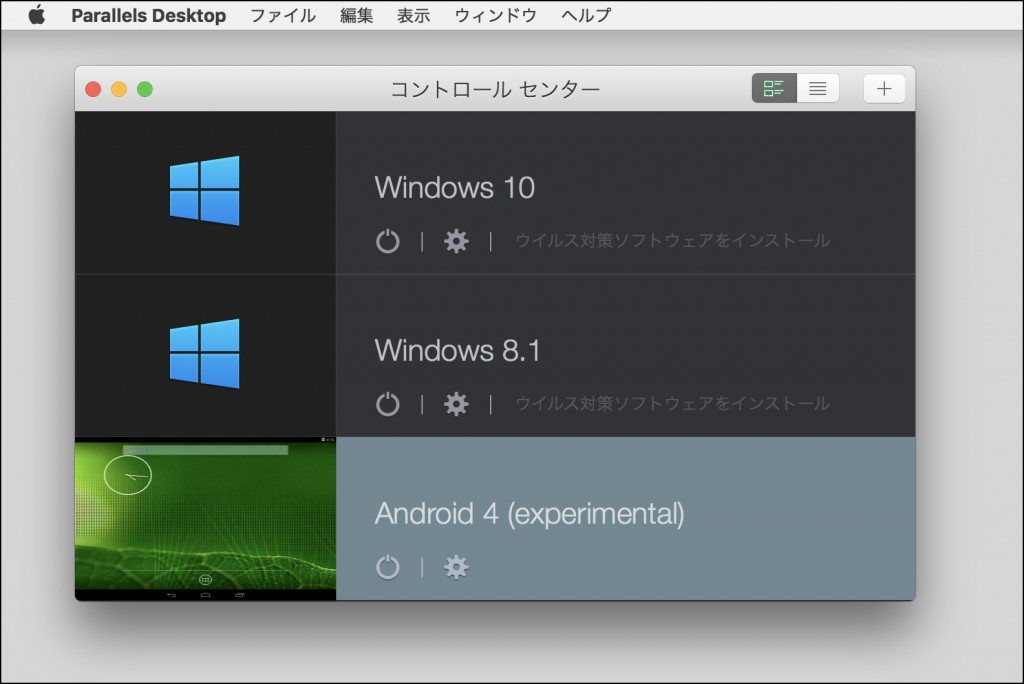
Task: Select the Windows 8.1 thumbnail
Action: coord(205,355)
